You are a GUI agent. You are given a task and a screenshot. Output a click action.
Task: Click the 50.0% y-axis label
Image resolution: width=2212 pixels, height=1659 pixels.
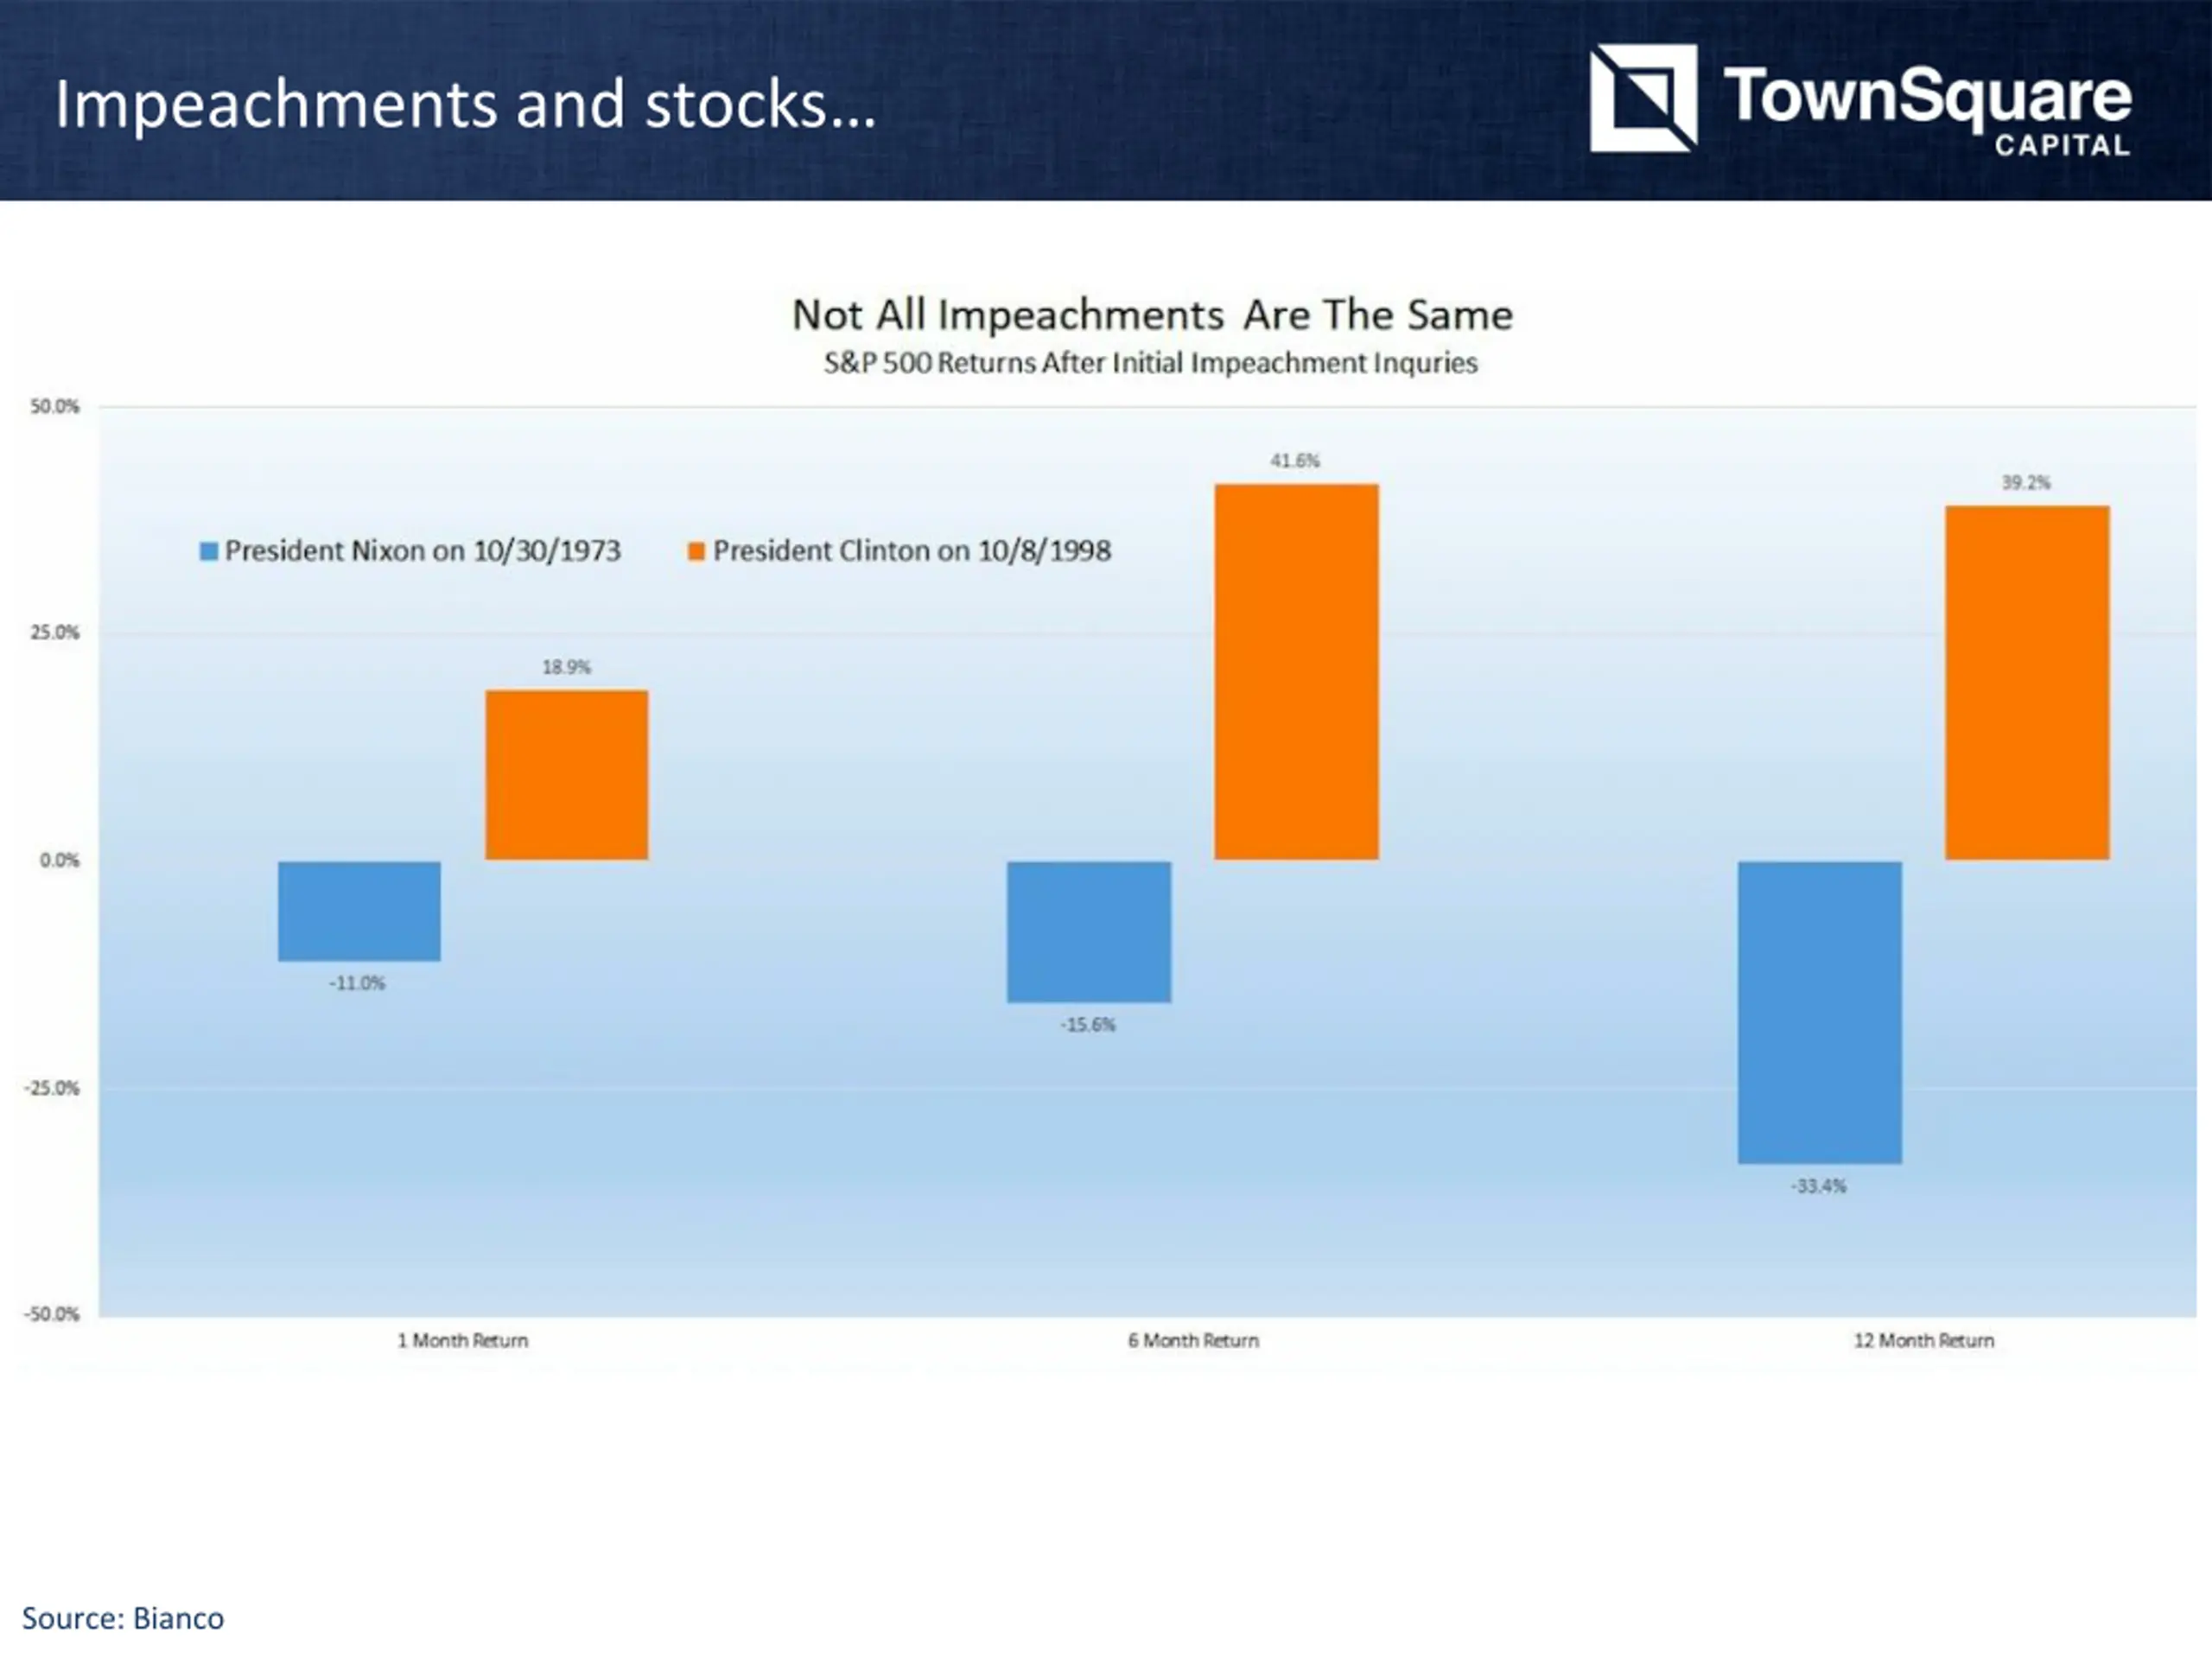click(x=54, y=406)
